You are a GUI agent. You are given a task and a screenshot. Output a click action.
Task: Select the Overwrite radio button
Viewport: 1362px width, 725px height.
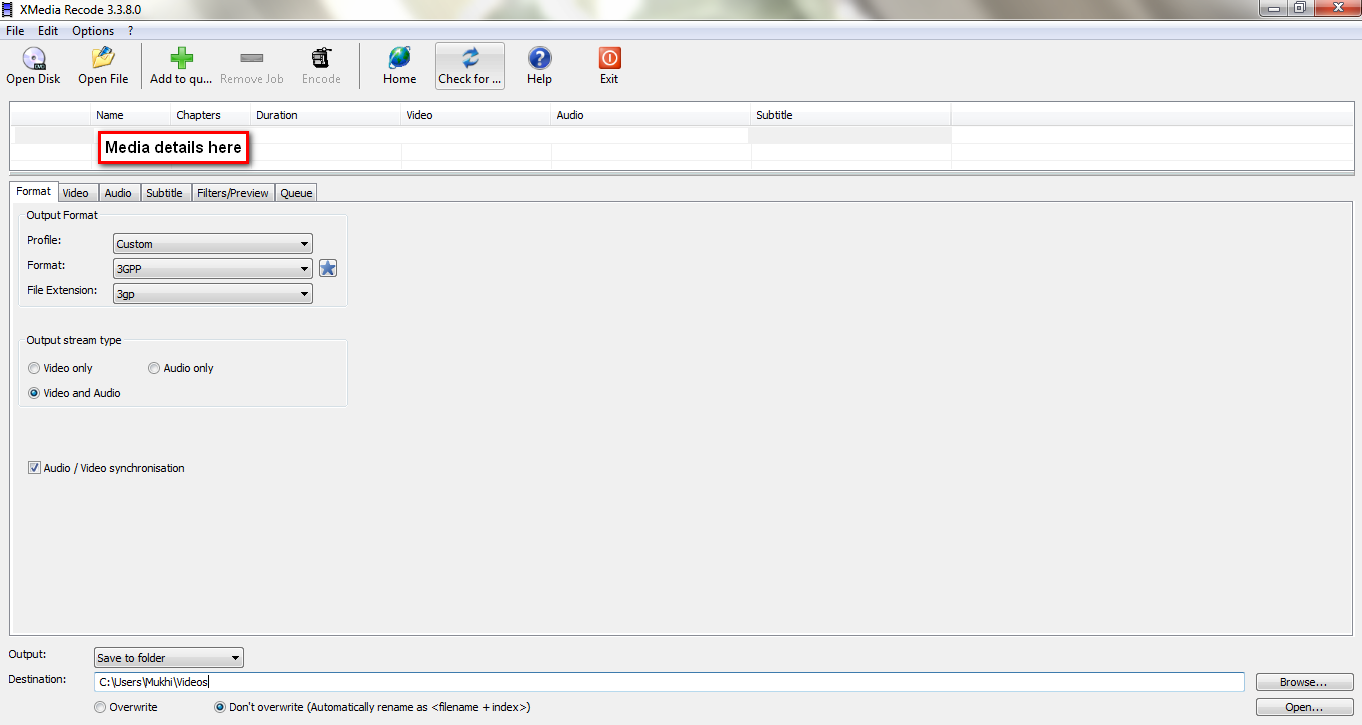pyautogui.click(x=100, y=707)
